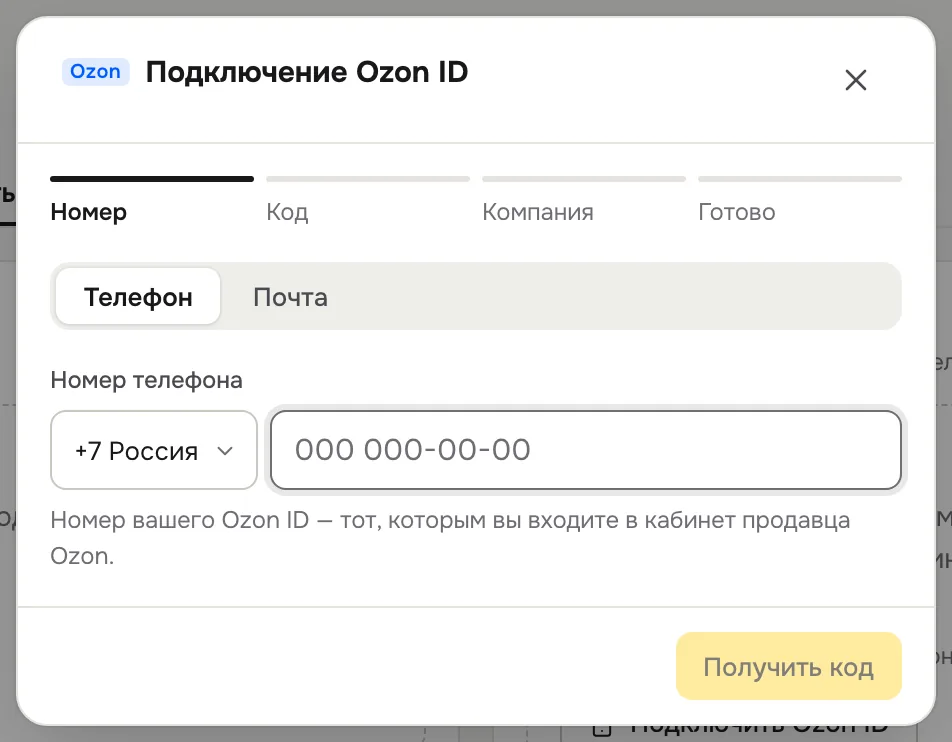952x742 pixels.
Task: Open the +7 Россия country code dropdown
Action: pos(154,450)
